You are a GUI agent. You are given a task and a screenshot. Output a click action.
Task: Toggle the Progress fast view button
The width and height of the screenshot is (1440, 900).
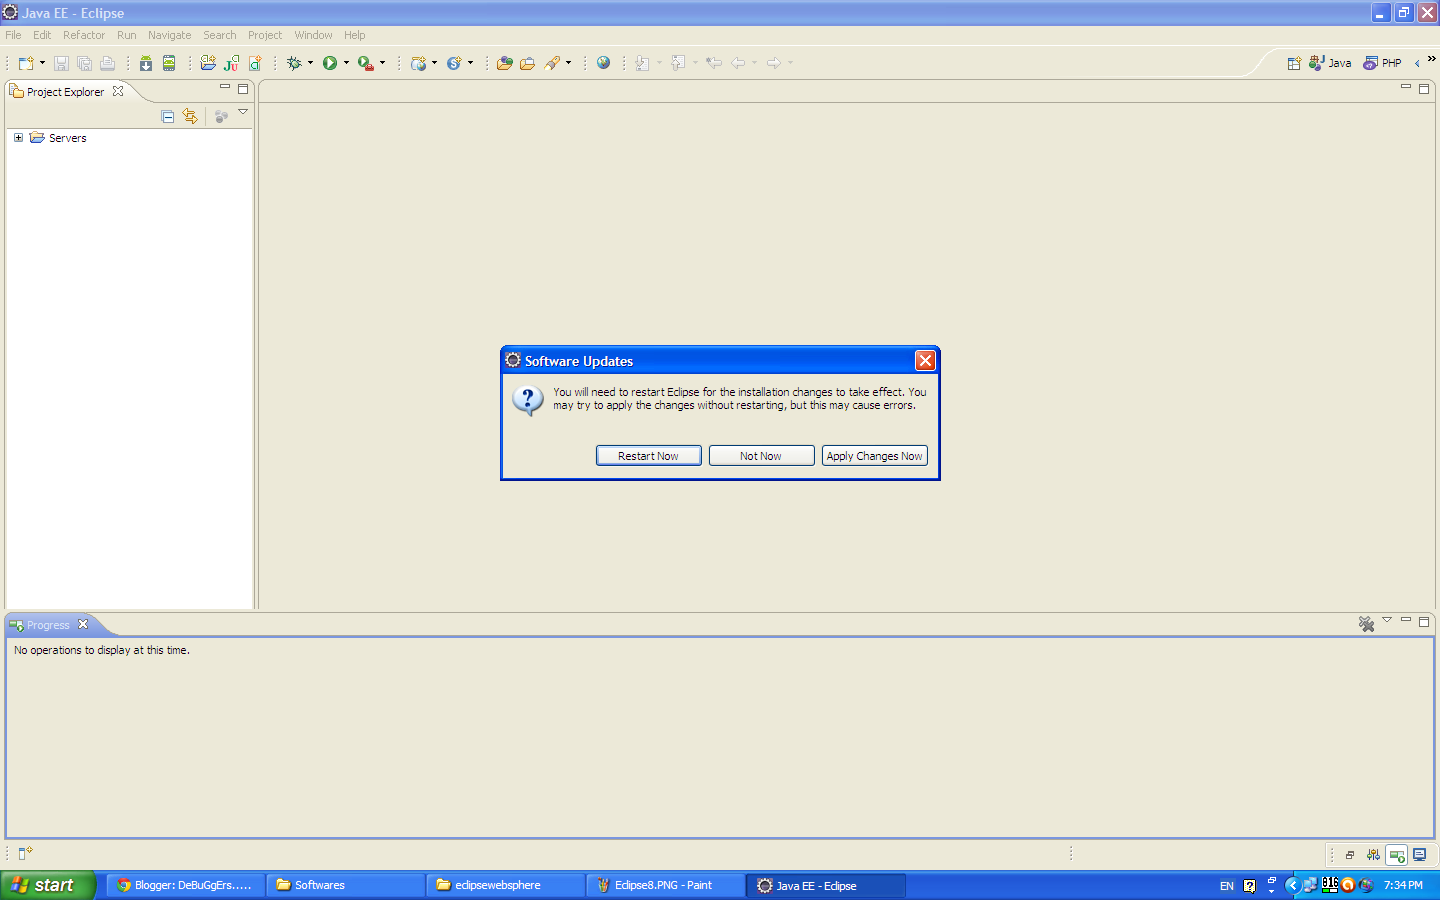(x=1397, y=856)
